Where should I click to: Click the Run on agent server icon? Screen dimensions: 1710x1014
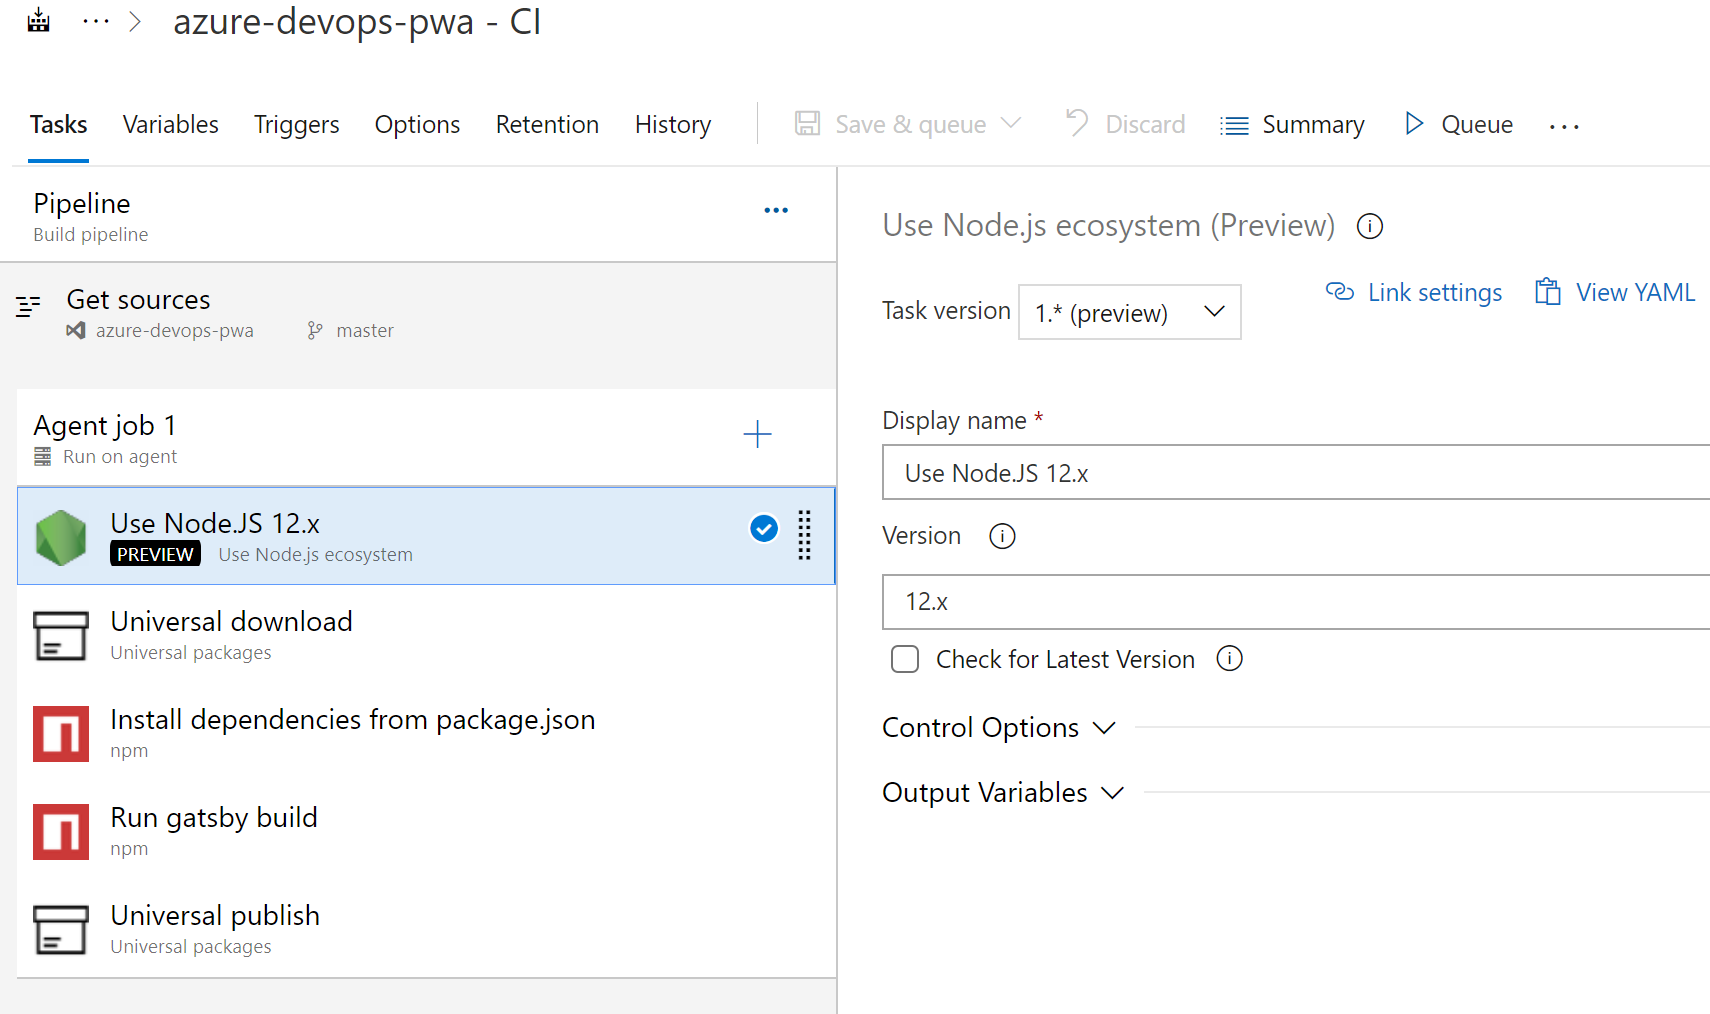pos(42,457)
